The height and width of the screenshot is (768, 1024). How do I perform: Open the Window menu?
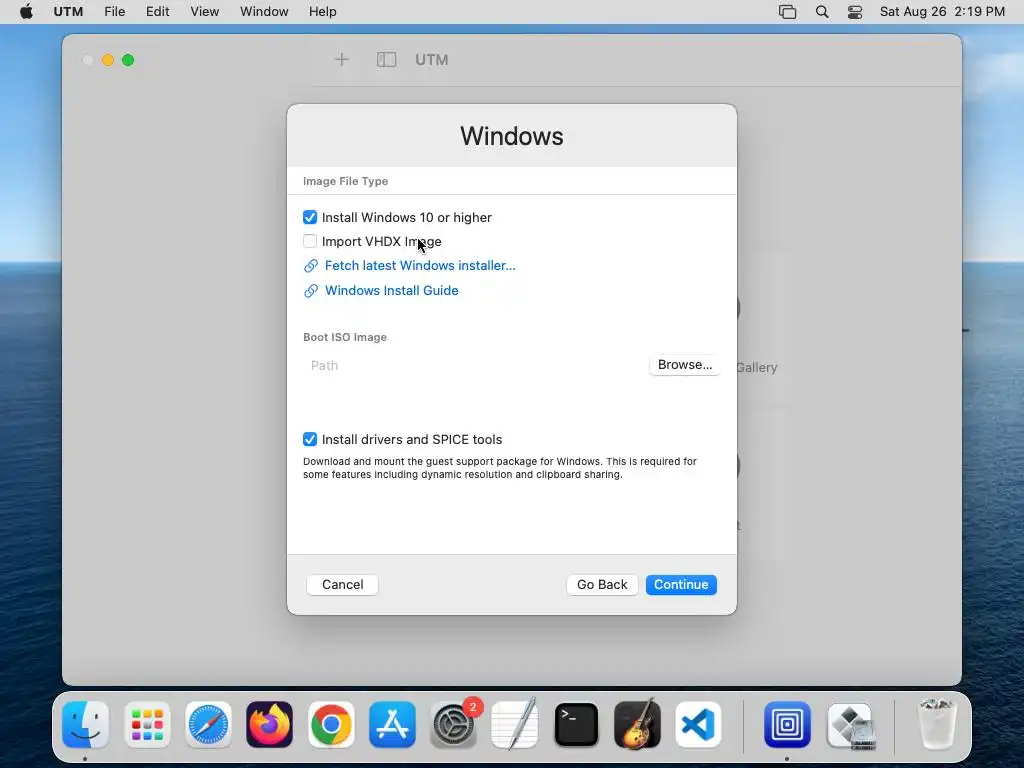click(x=264, y=12)
